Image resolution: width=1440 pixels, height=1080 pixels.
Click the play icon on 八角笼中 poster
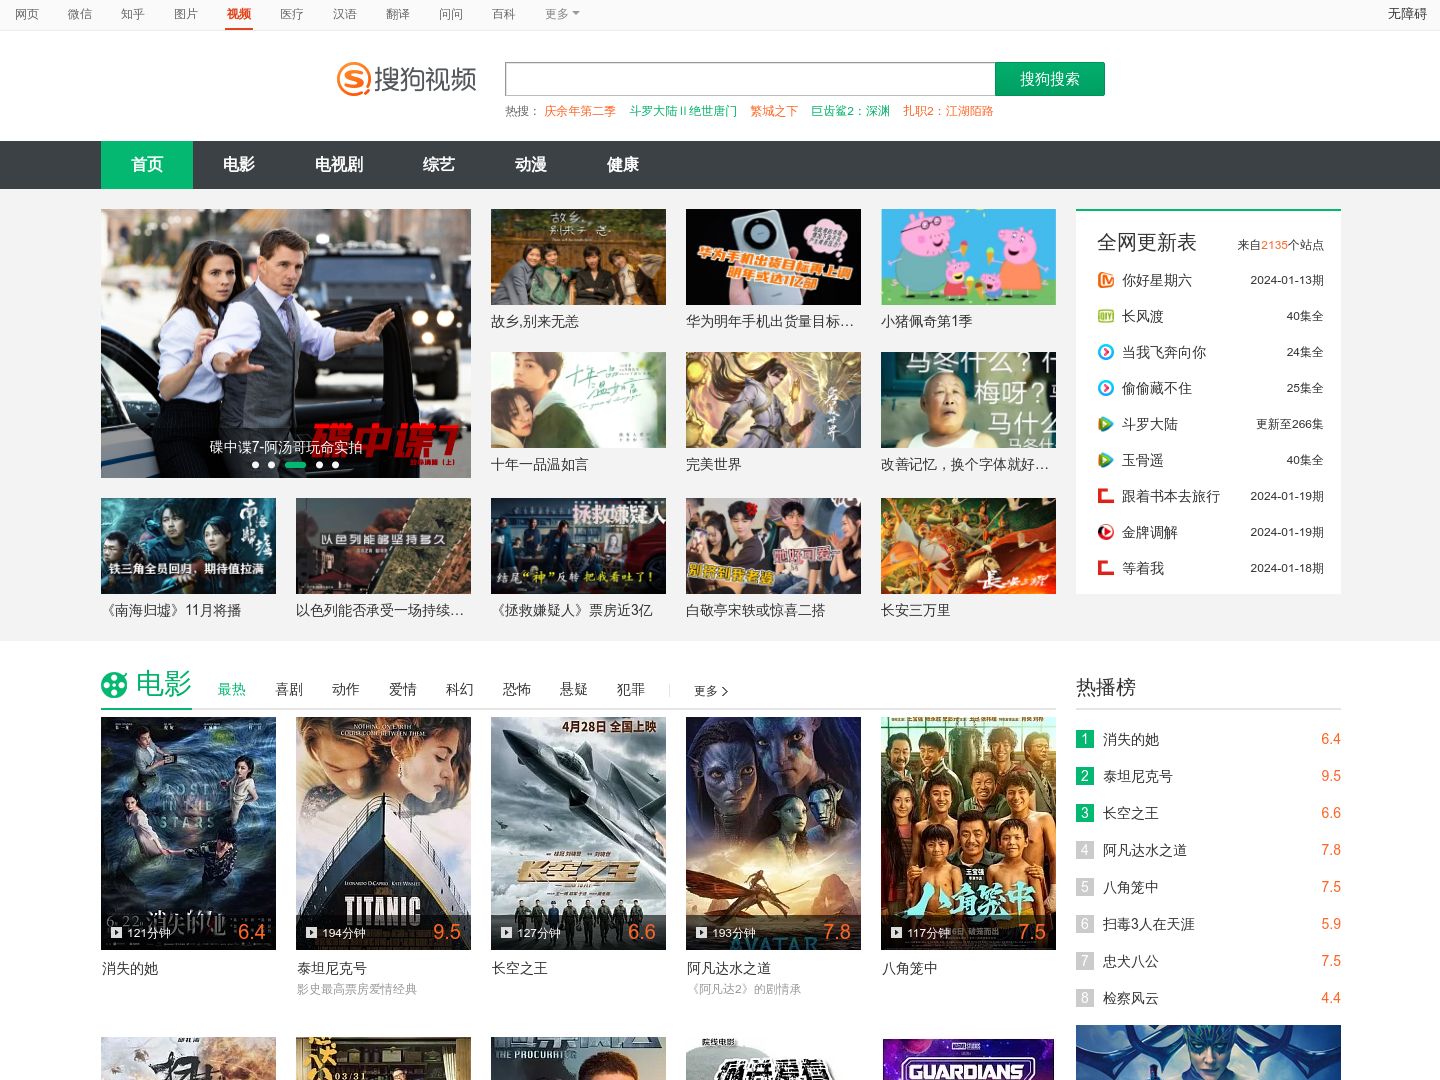point(896,933)
